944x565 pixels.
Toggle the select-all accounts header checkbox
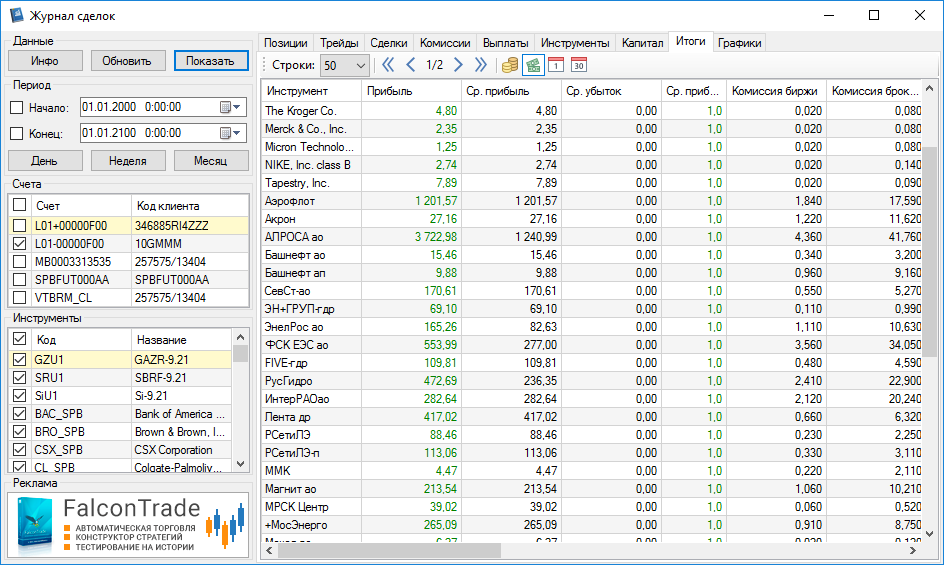coord(19,205)
